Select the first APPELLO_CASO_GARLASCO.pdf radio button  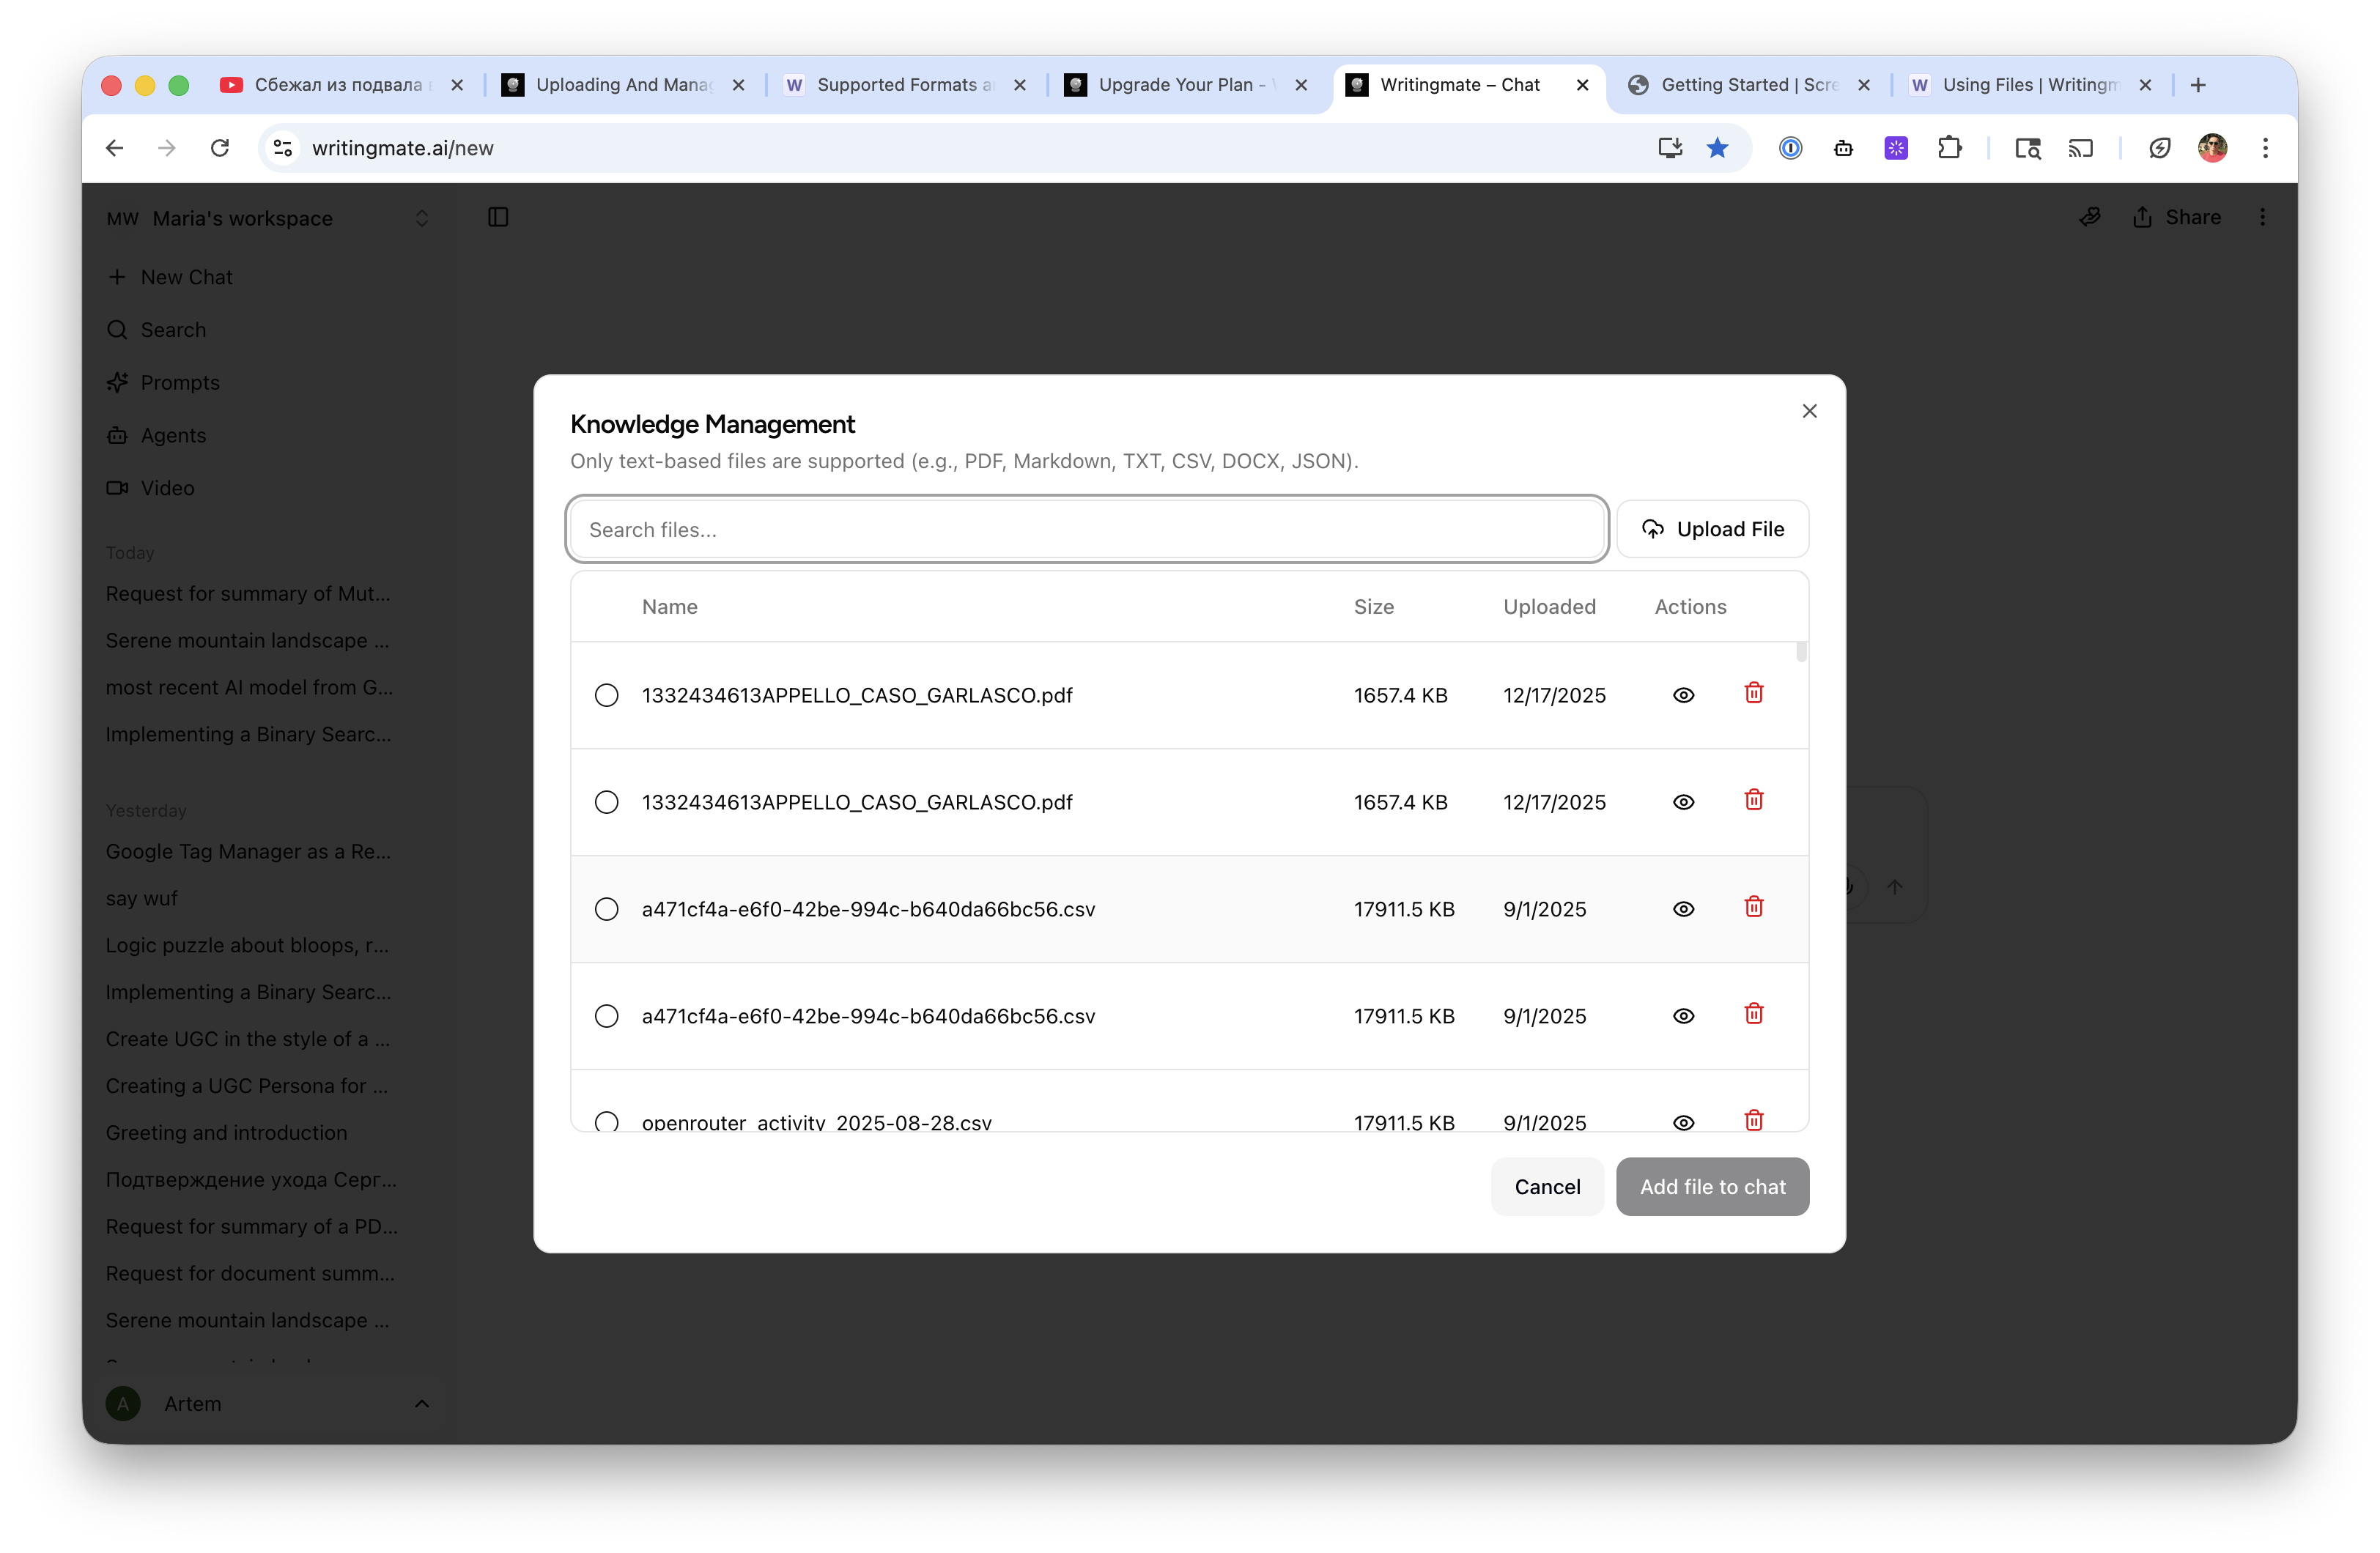tap(606, 695)
